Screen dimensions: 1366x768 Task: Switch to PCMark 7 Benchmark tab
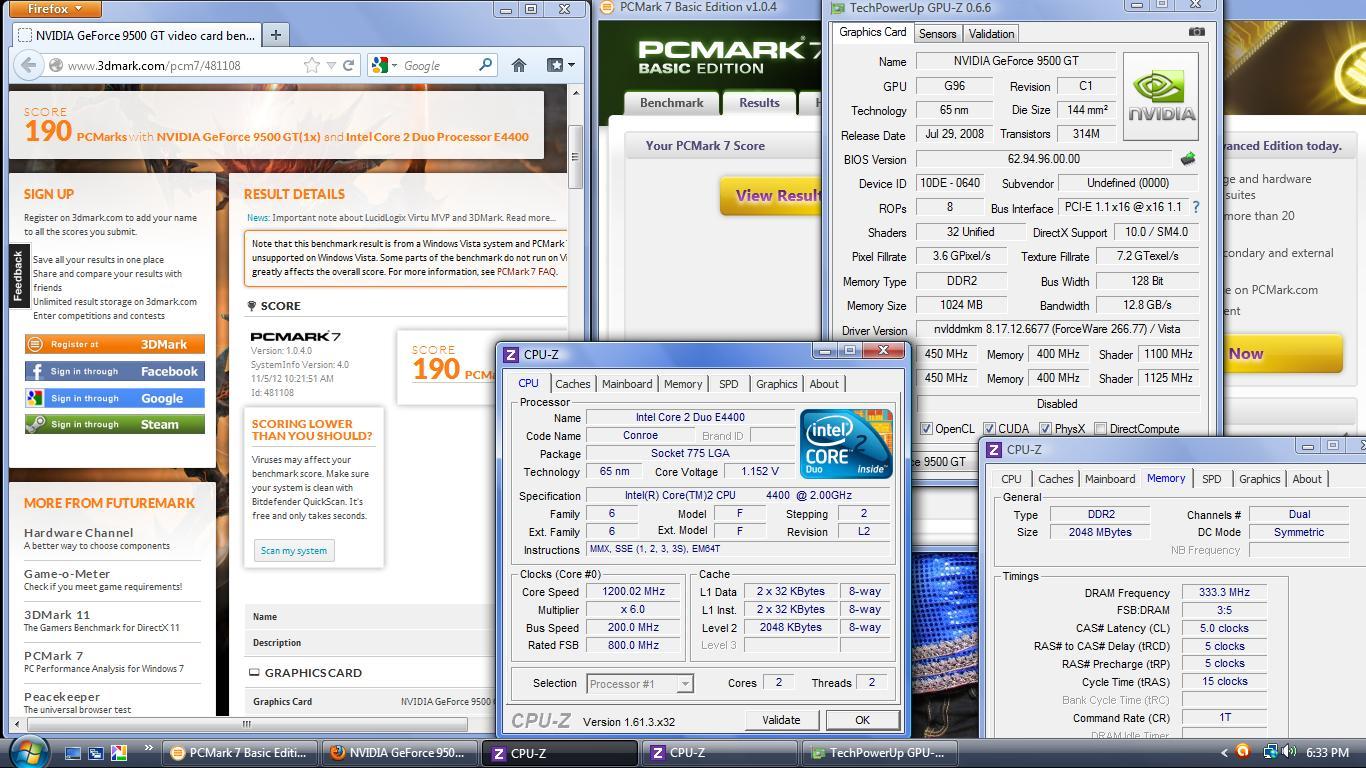pyautogui.click(x=671, y=103)
